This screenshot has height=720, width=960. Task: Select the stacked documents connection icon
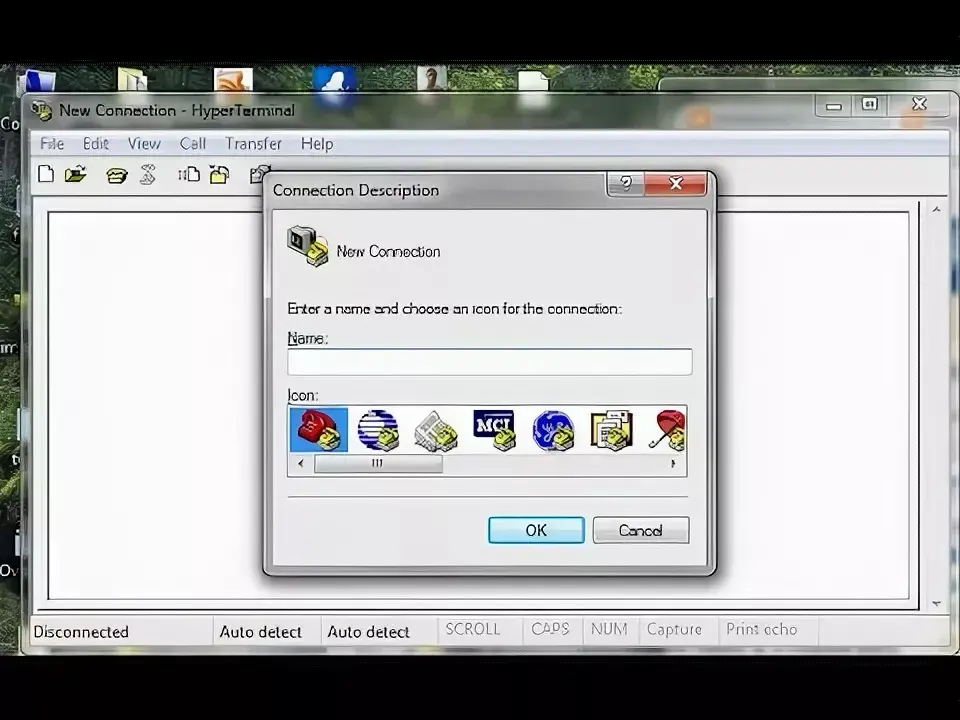(x=611, y=430)
